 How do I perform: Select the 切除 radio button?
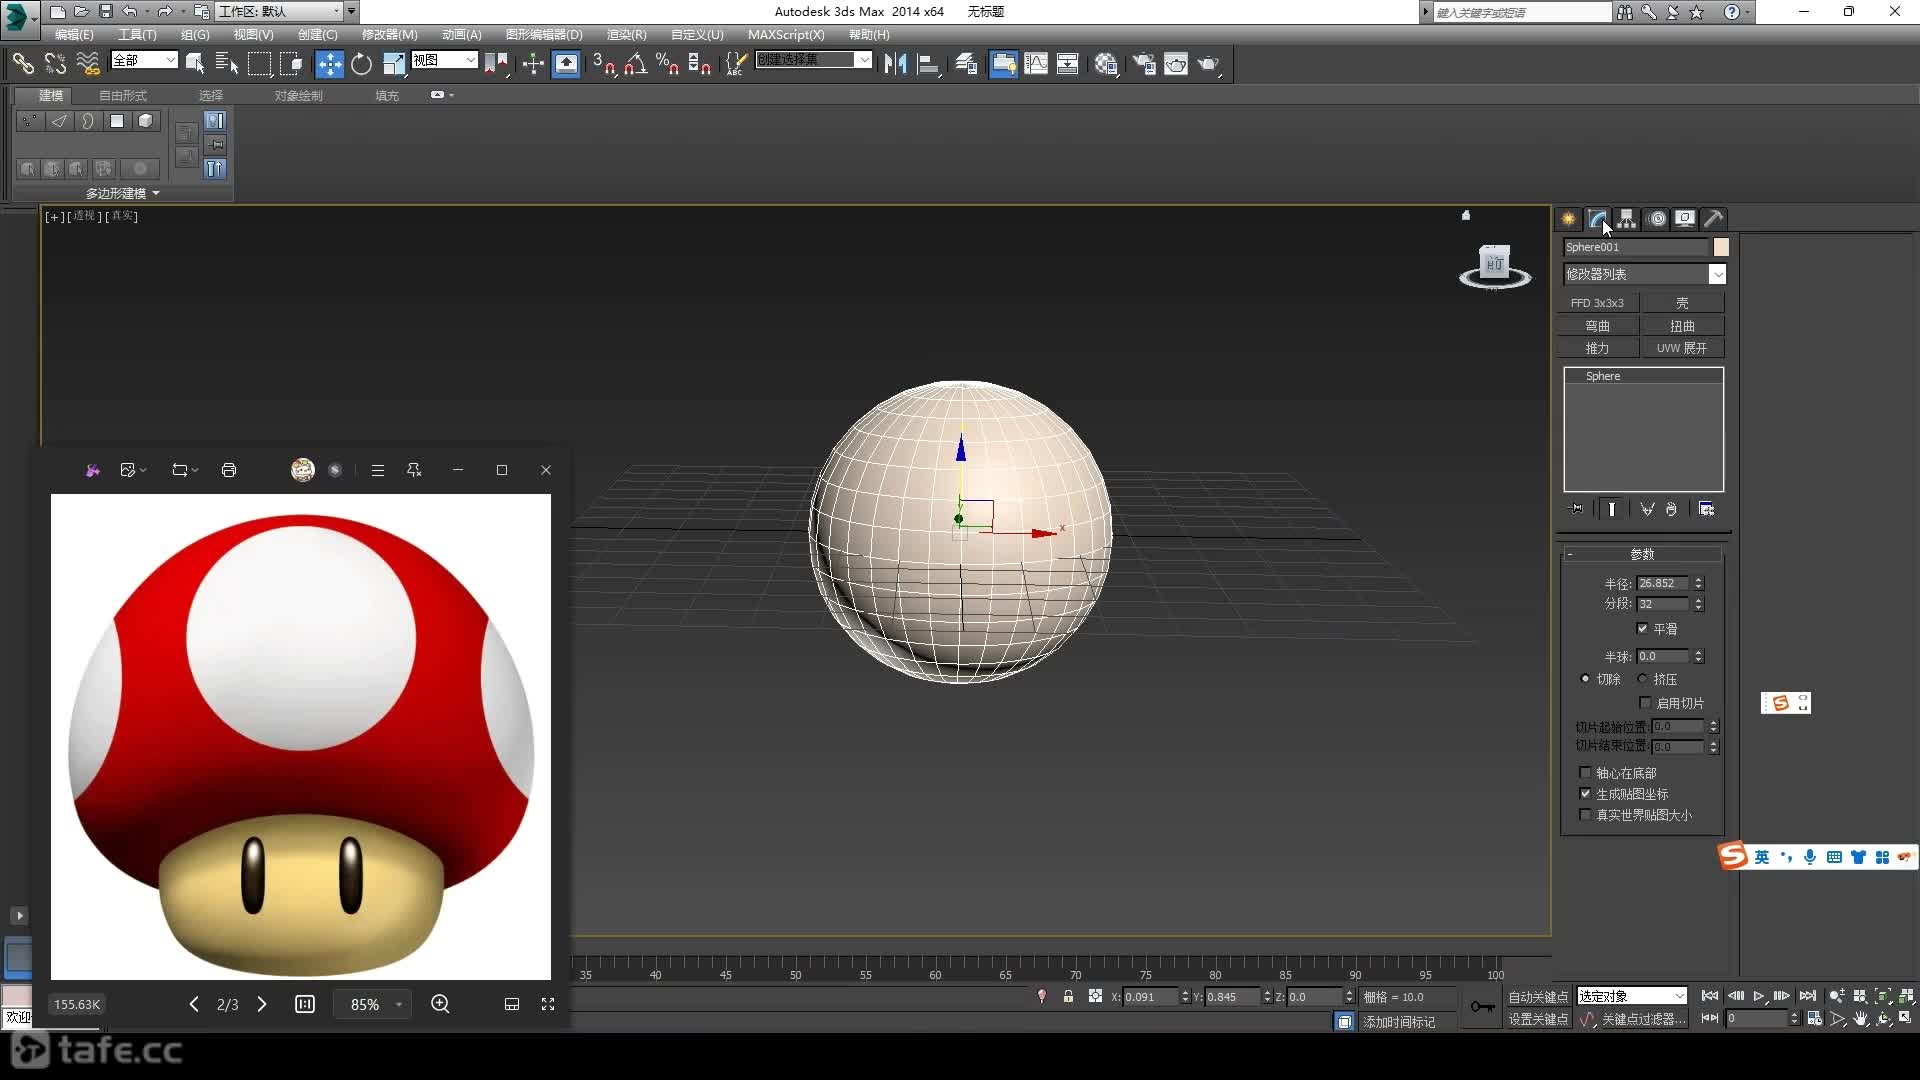1585,678
